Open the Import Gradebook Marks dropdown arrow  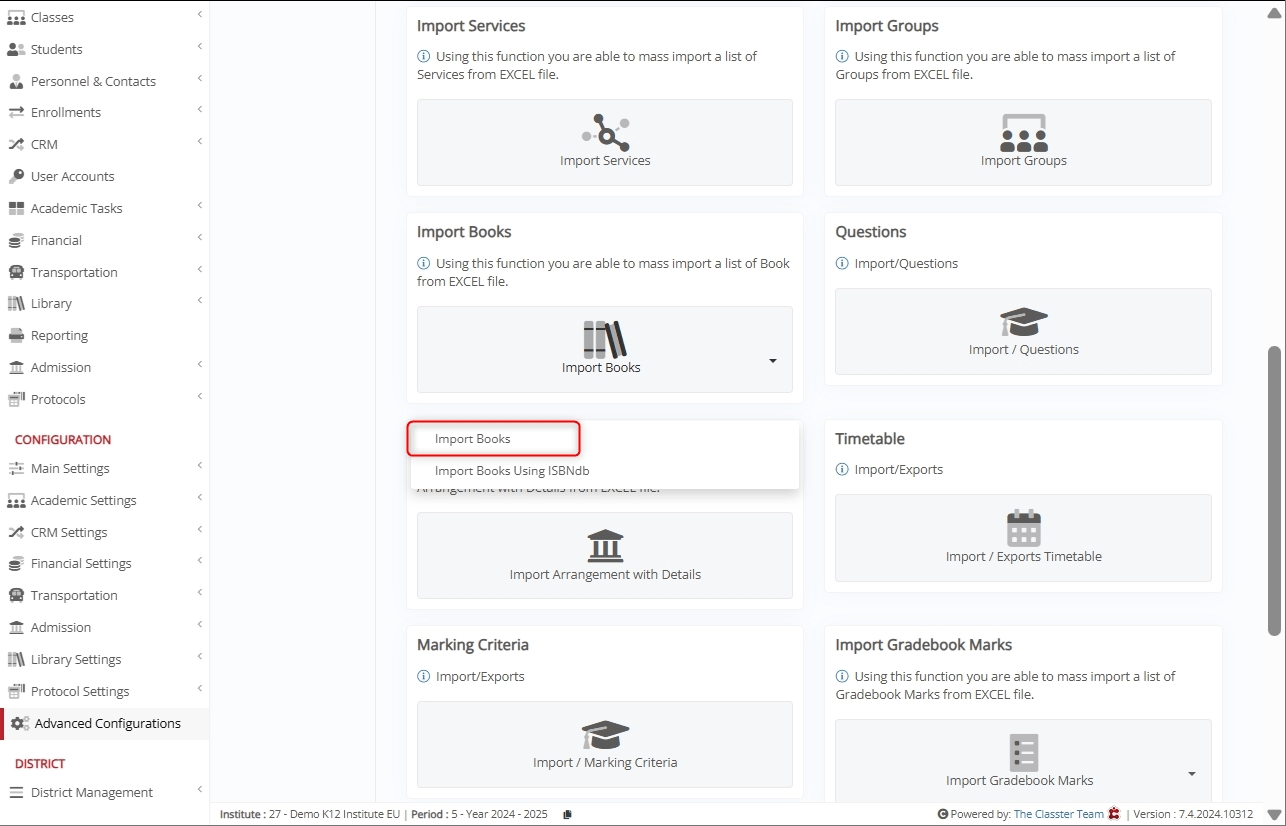1191,774
